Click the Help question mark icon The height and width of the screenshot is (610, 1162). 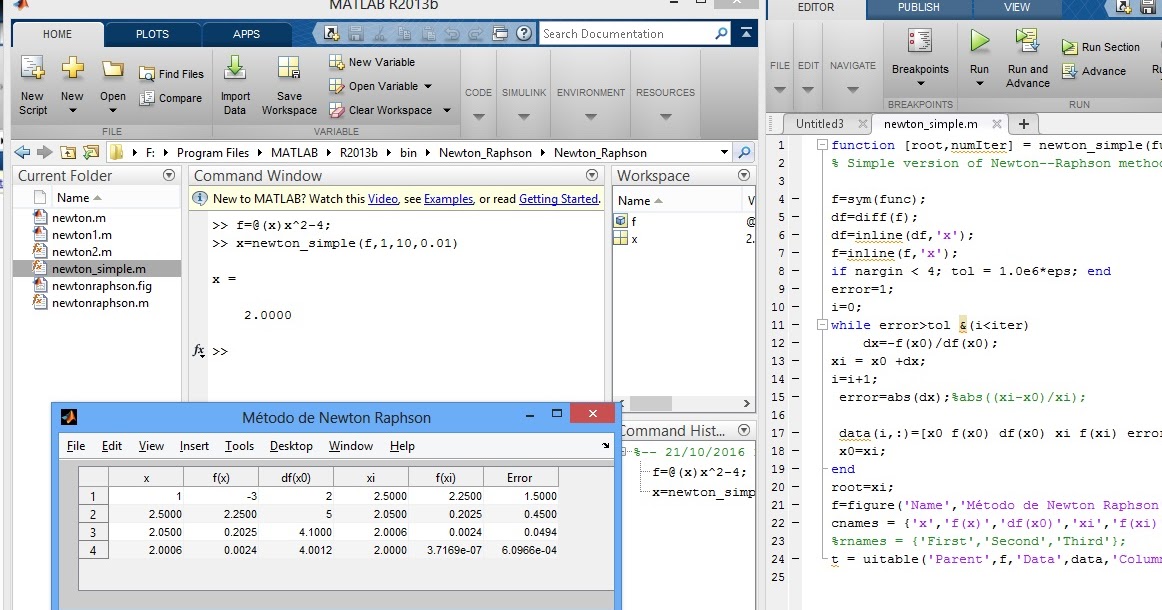coord(524,33)
